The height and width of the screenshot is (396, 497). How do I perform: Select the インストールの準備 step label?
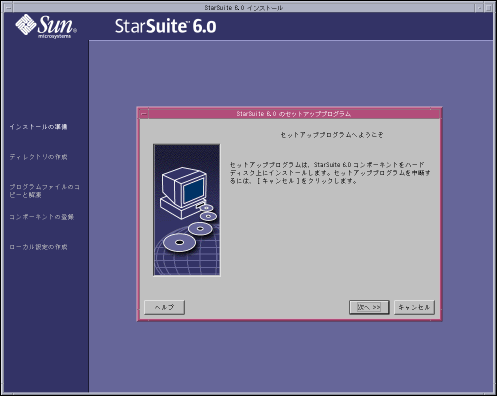38,127
